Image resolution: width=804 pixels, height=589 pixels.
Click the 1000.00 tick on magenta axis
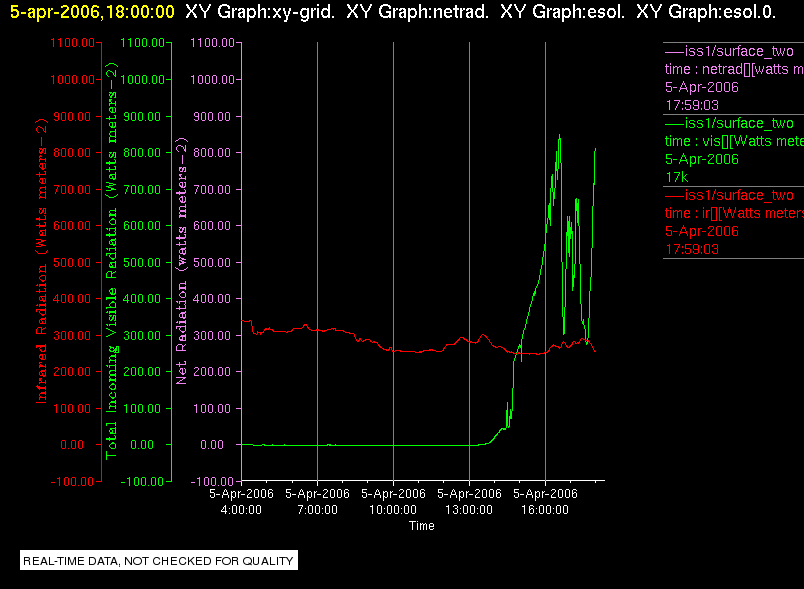(211, 79)
